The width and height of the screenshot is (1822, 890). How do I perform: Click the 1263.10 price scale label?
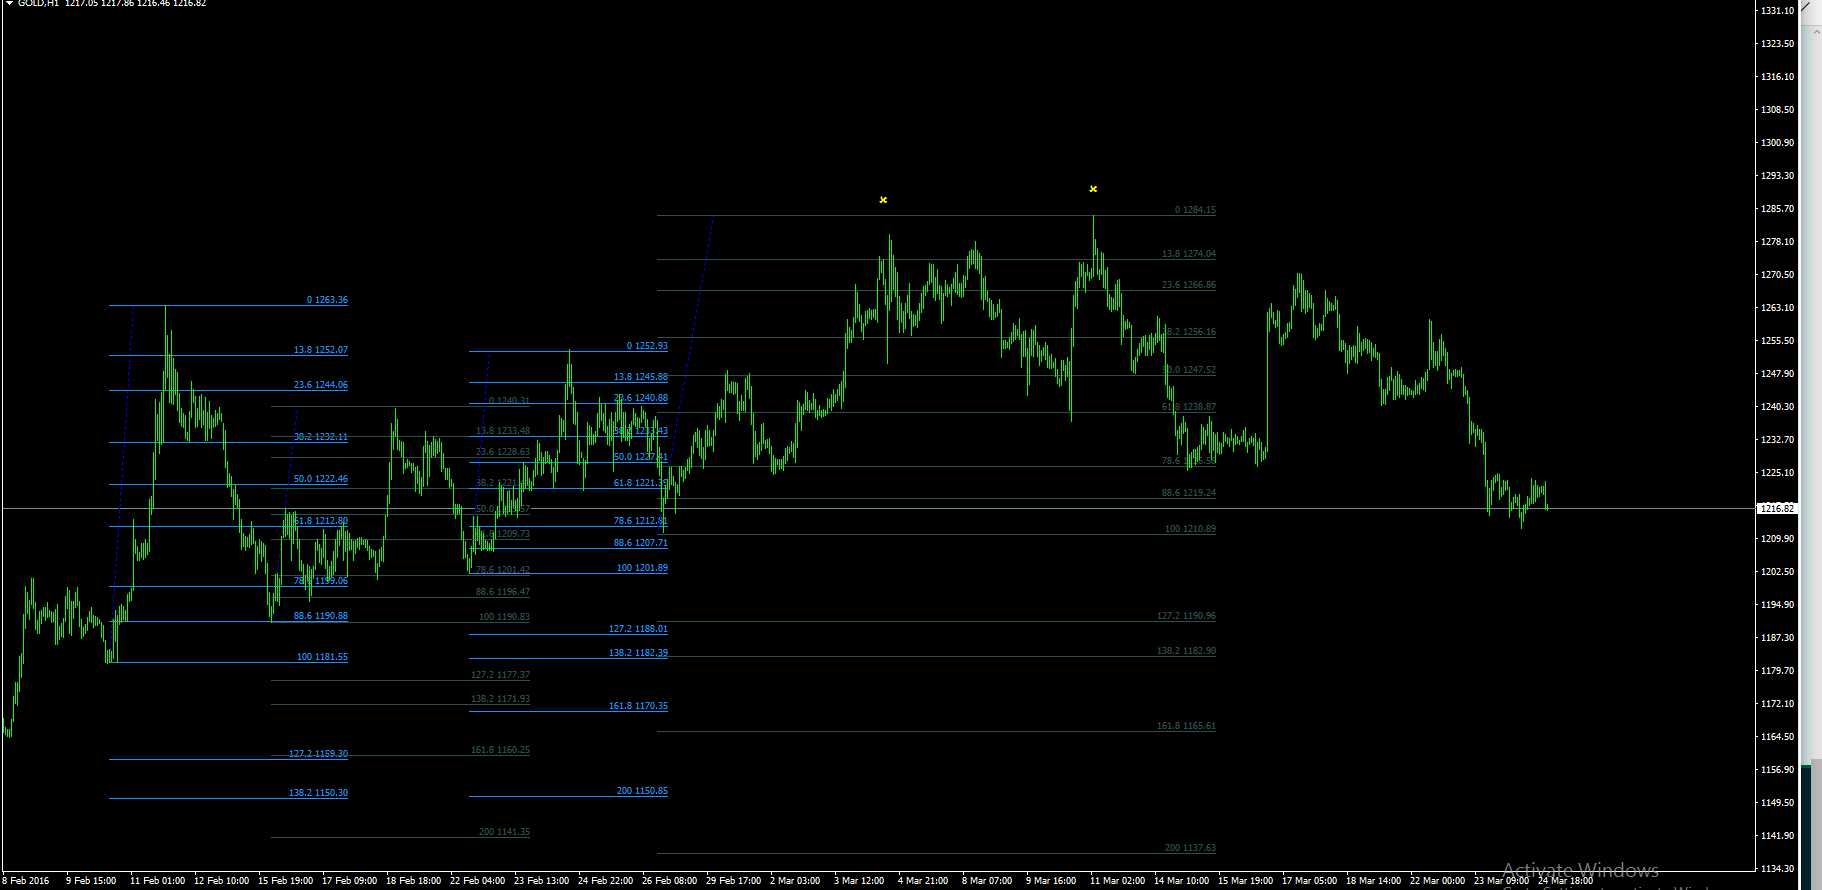click(1778, 308)
